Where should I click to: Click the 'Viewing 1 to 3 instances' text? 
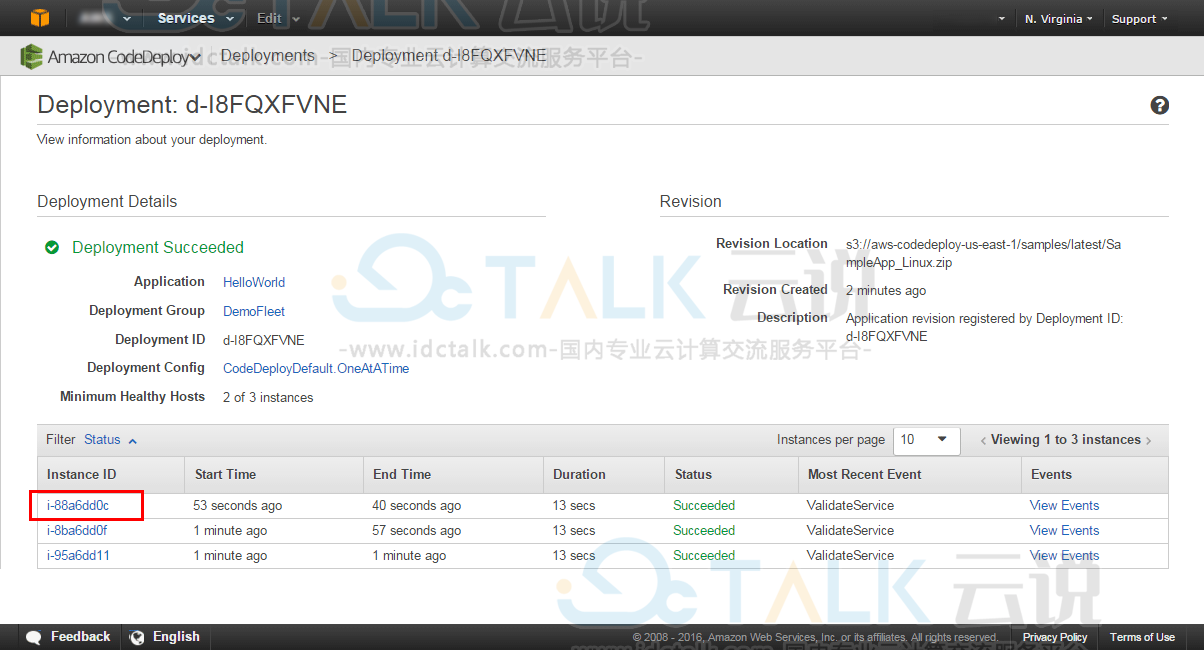click(1066, 440)
